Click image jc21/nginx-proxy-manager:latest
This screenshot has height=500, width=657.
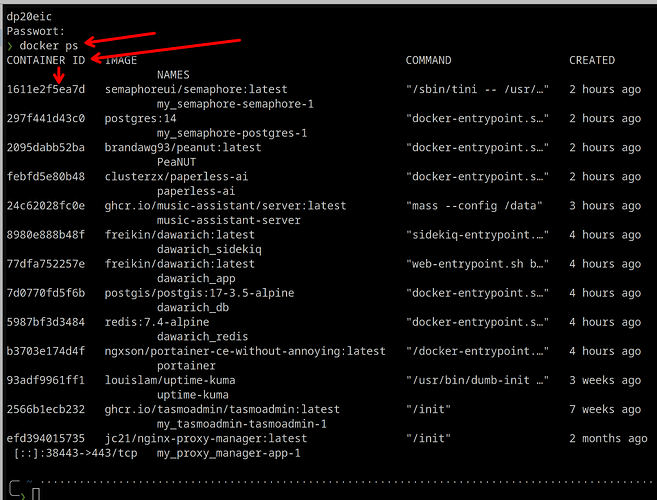[206, 439]
